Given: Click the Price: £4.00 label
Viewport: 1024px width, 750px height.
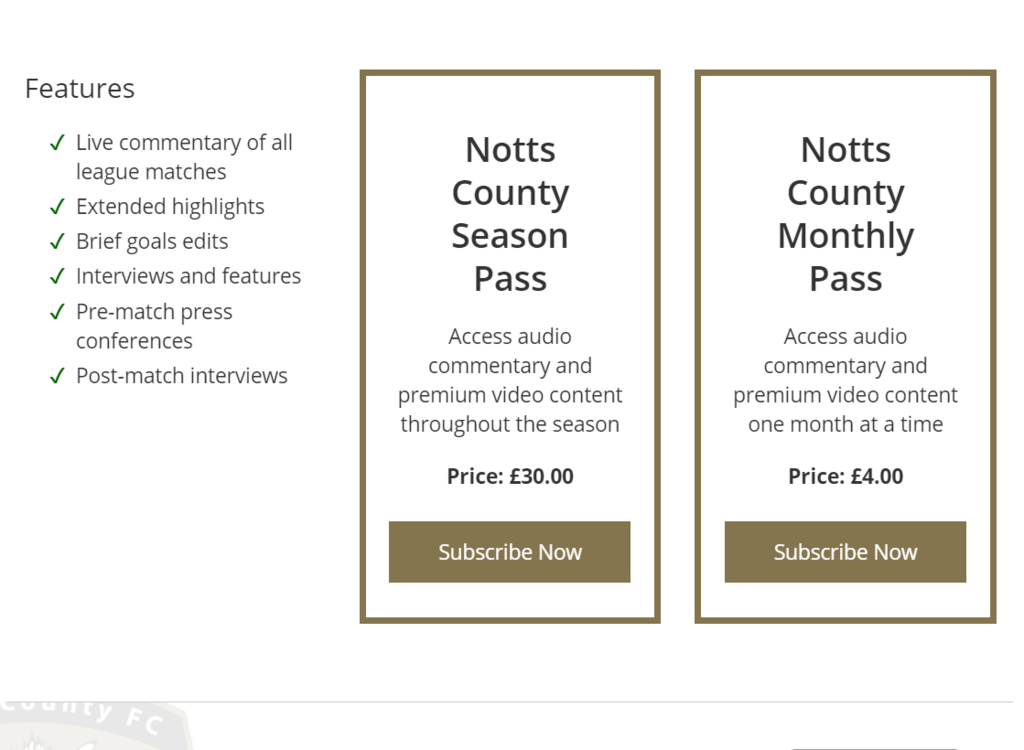Looking at the screenshot, I should [x=845, y=476].
